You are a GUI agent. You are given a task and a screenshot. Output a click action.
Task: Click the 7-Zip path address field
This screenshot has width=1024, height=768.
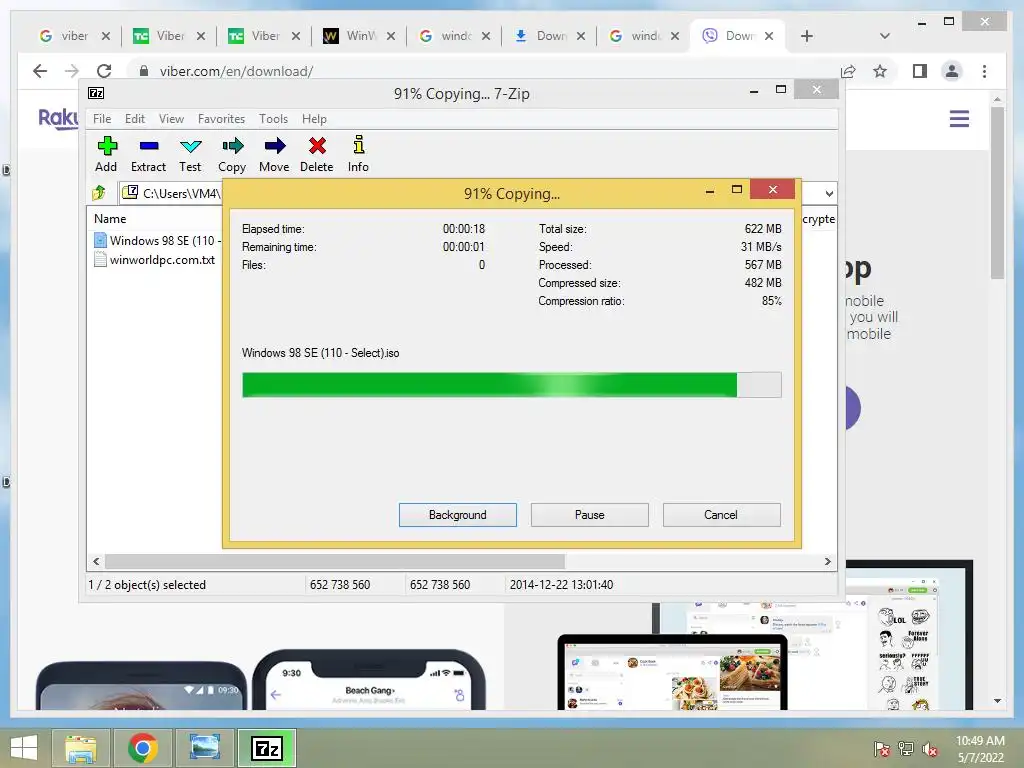click(172, 193)
